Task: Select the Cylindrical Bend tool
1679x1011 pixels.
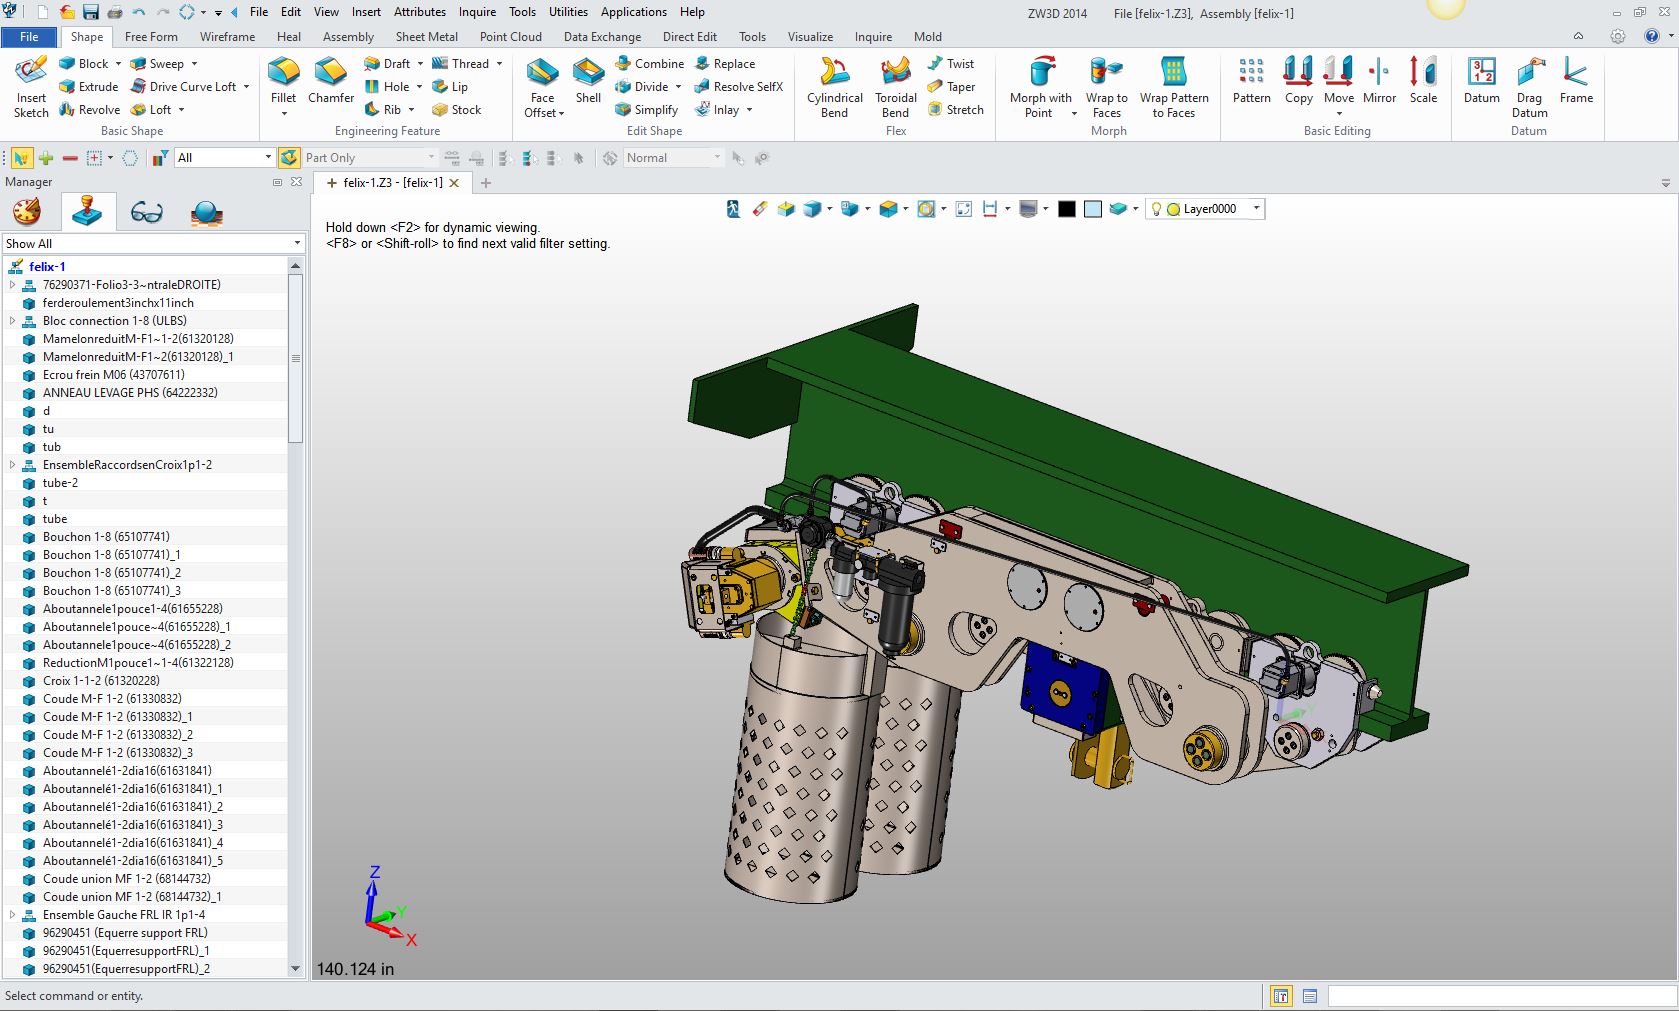Action: [833, 86]
